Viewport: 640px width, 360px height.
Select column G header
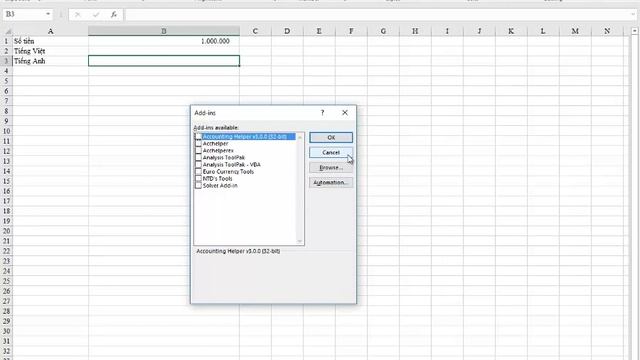(x=383, y=31)
